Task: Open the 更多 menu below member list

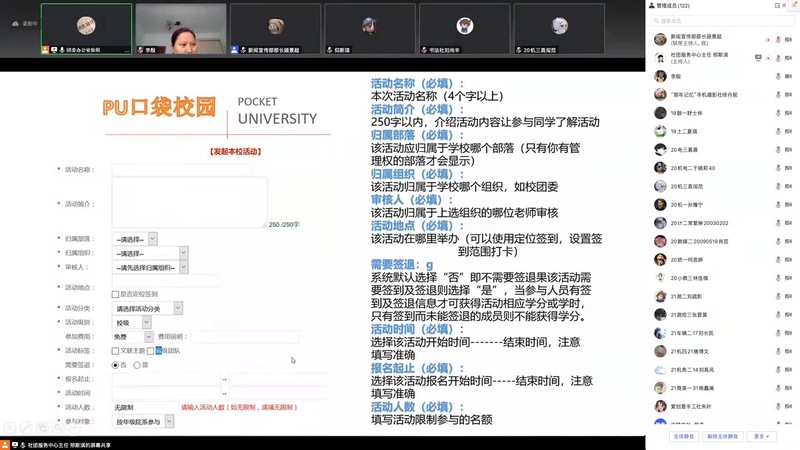Action: coord(760,437)
